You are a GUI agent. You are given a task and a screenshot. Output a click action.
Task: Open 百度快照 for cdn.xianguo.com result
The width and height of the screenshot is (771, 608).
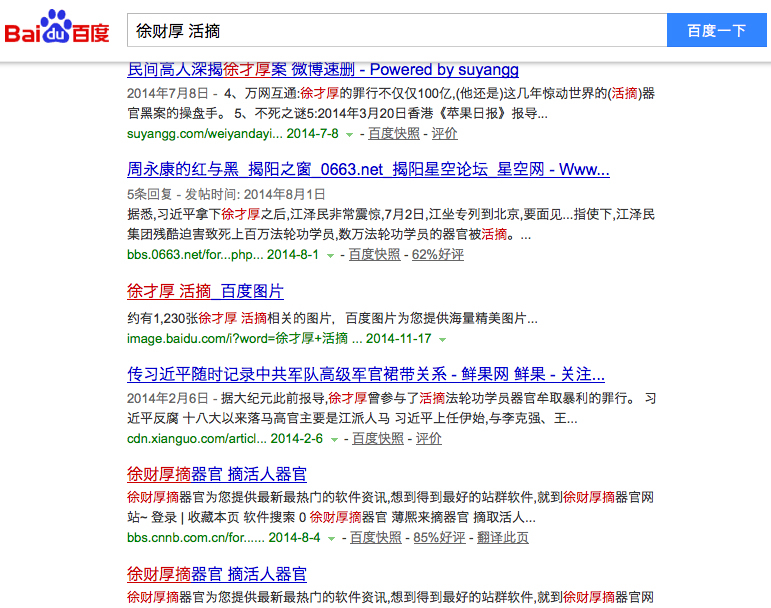coord(378,438)
